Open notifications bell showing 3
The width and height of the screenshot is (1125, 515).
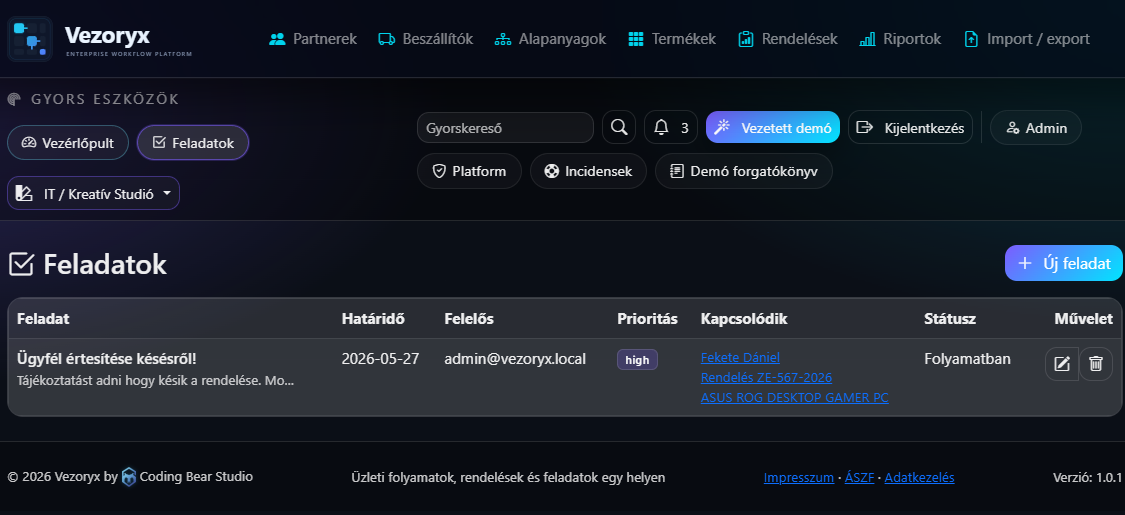671,128
